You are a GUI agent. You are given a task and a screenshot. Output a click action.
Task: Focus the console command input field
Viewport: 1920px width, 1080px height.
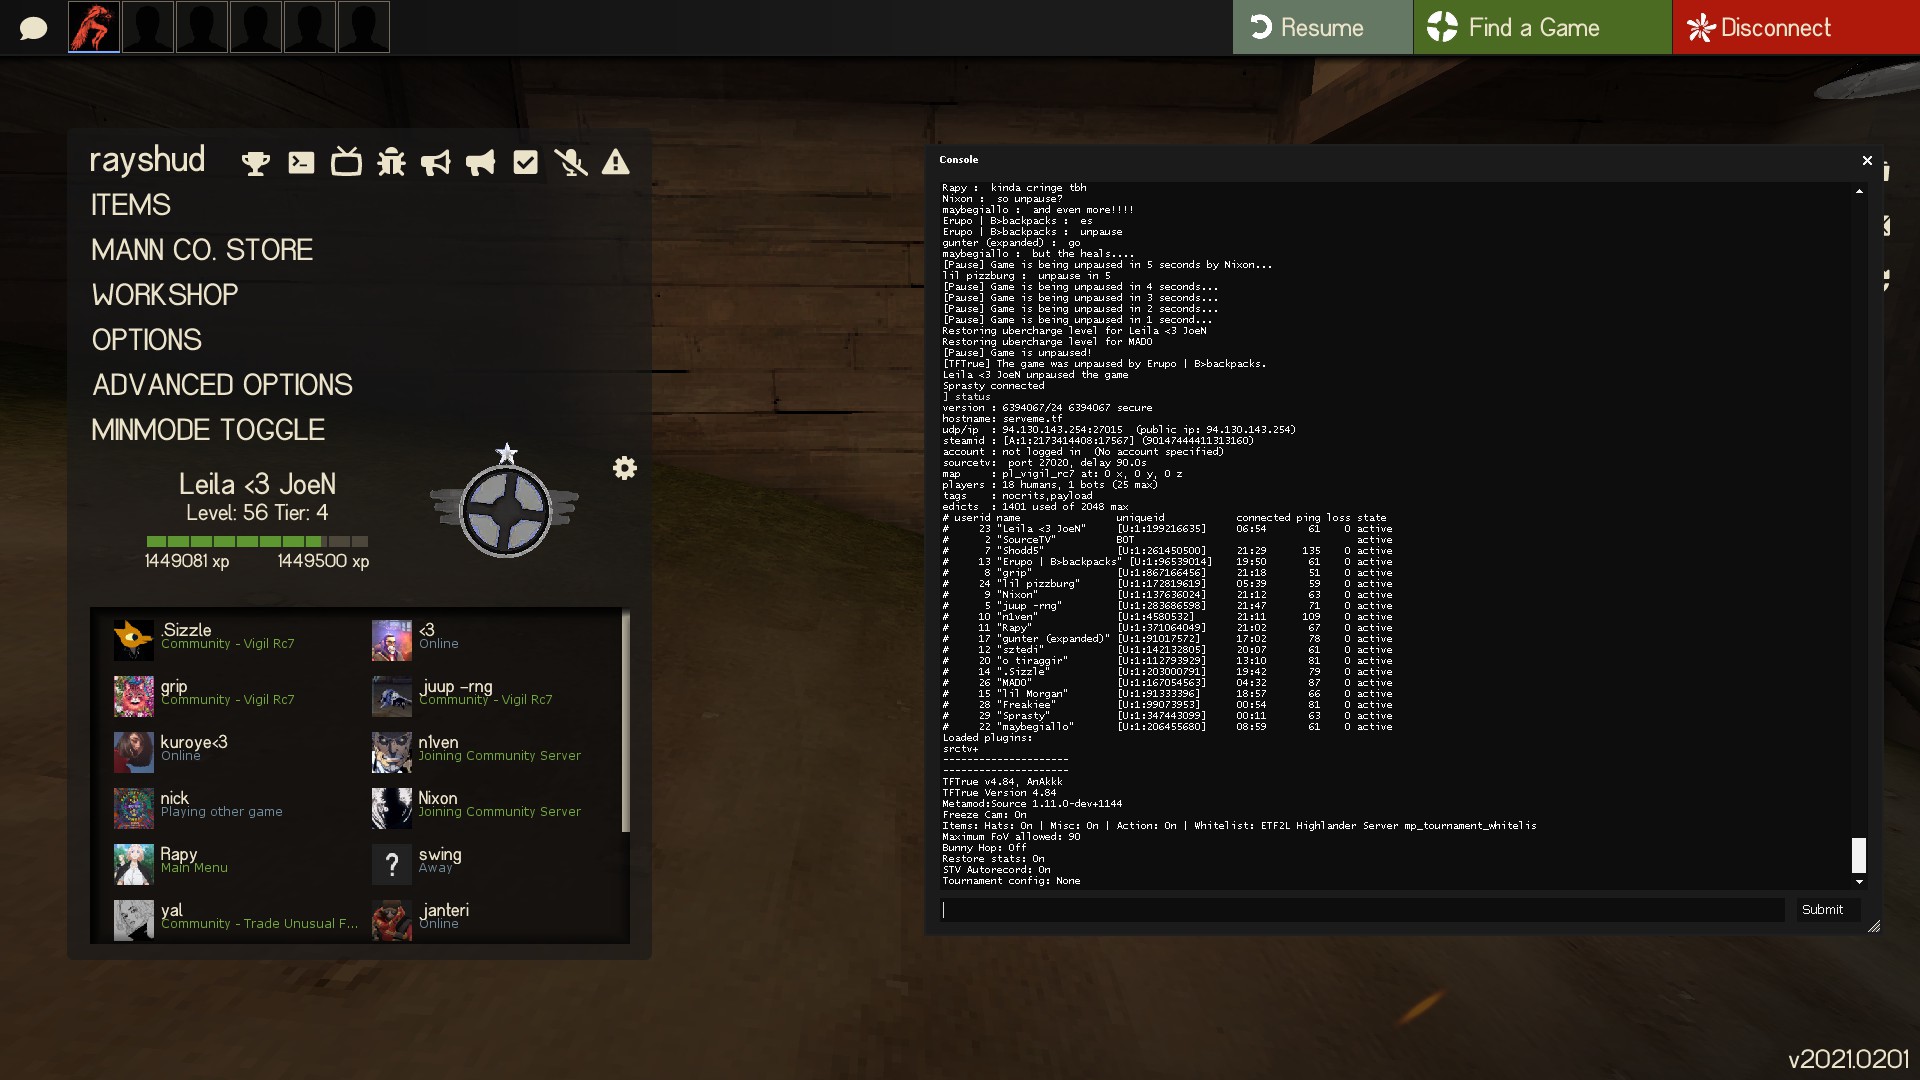point(1362,910)
